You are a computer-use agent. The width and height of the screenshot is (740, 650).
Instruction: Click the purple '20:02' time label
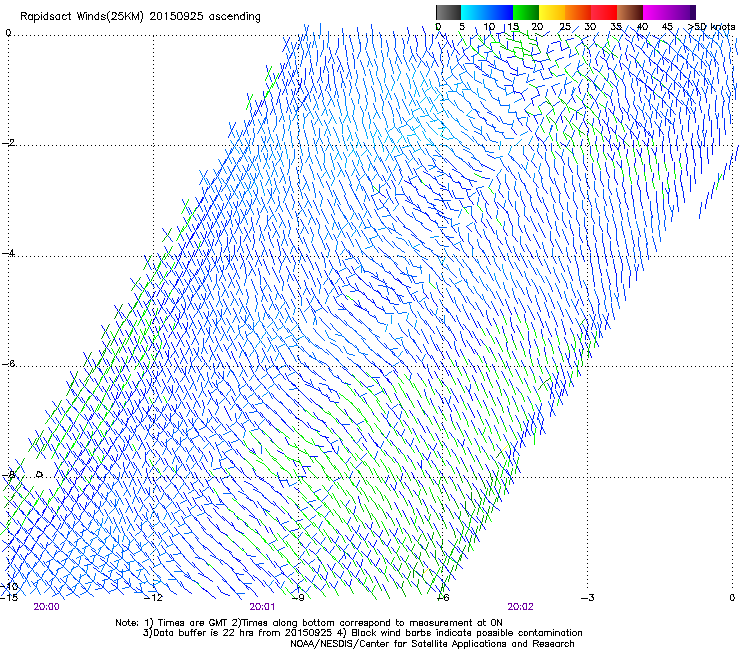click(x=520, y=607)
